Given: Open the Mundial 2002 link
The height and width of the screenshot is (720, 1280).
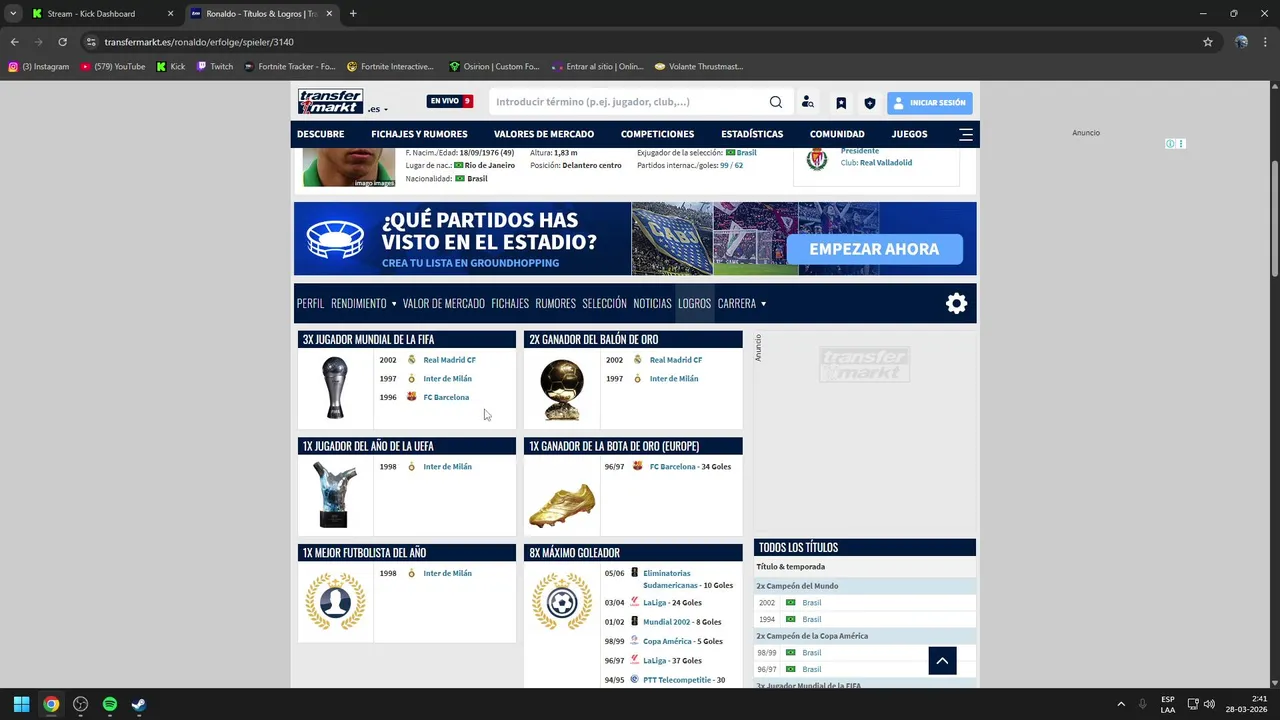Looking at the screenshot, I should tap(666, 622).
